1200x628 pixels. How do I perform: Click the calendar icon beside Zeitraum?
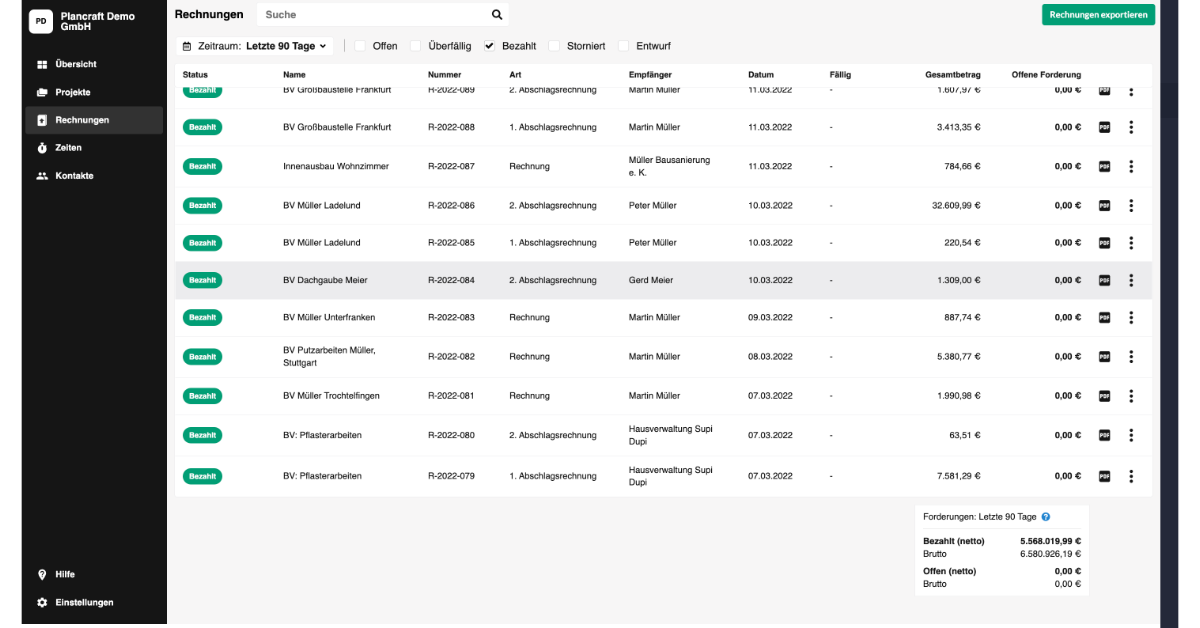coord(188,46)
